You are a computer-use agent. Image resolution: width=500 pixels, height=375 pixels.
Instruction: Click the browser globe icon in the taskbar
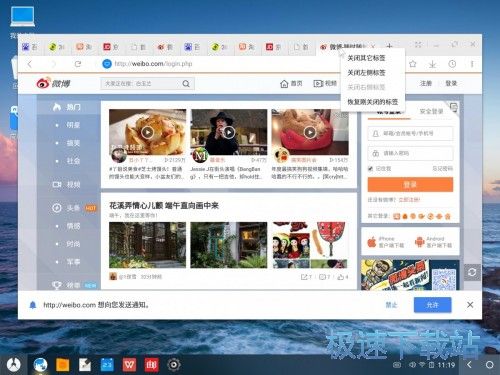(40, 365)
